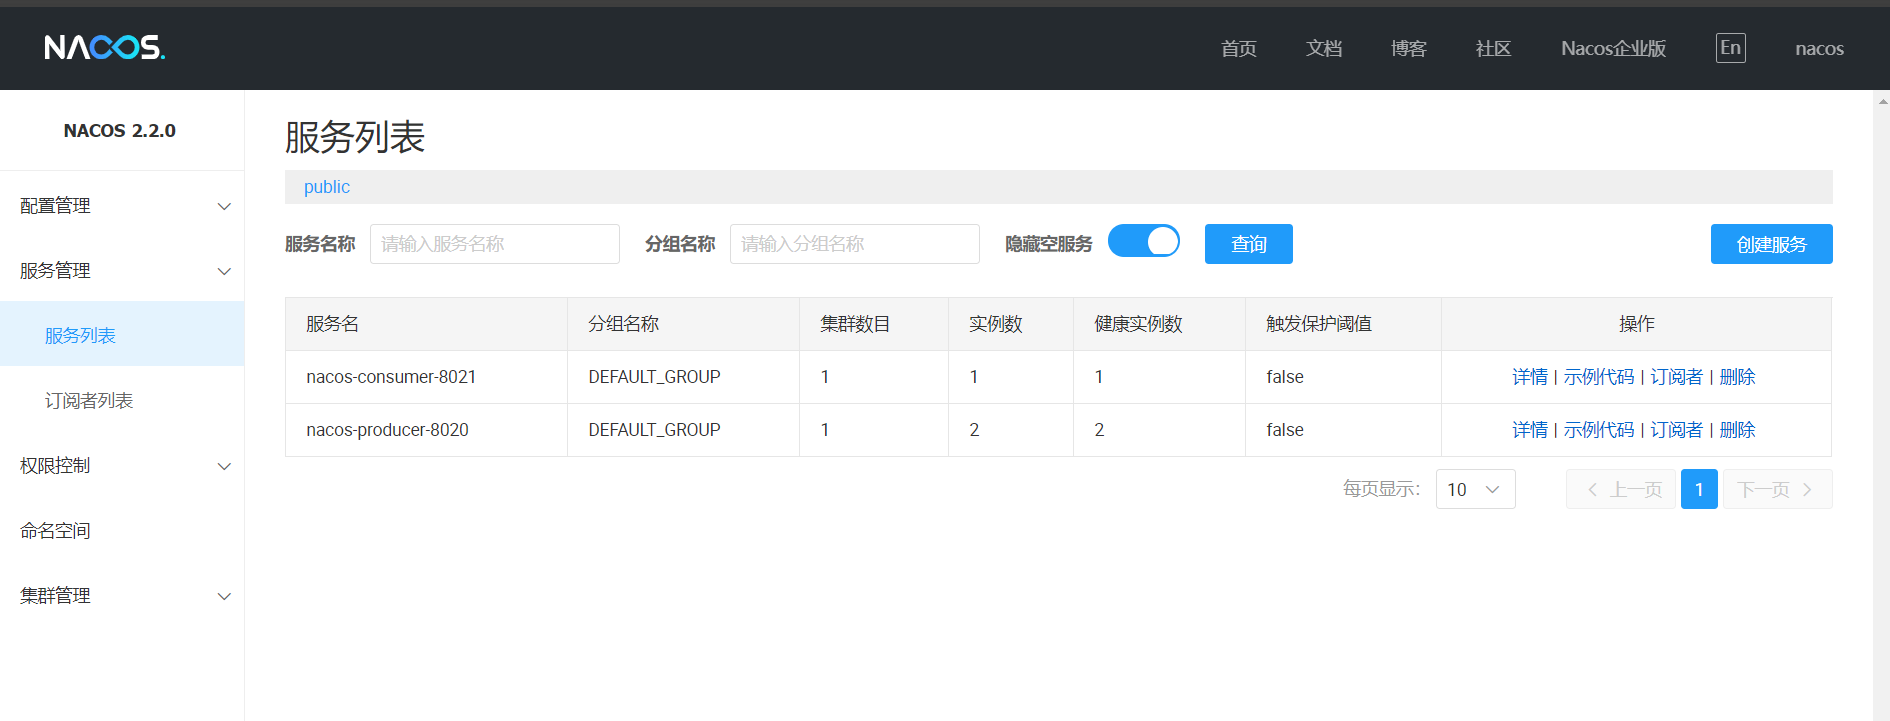This screenshot has height=721, width=1890.
Task: Click the 上一页 pagination button
Action: coord(1621,489)
